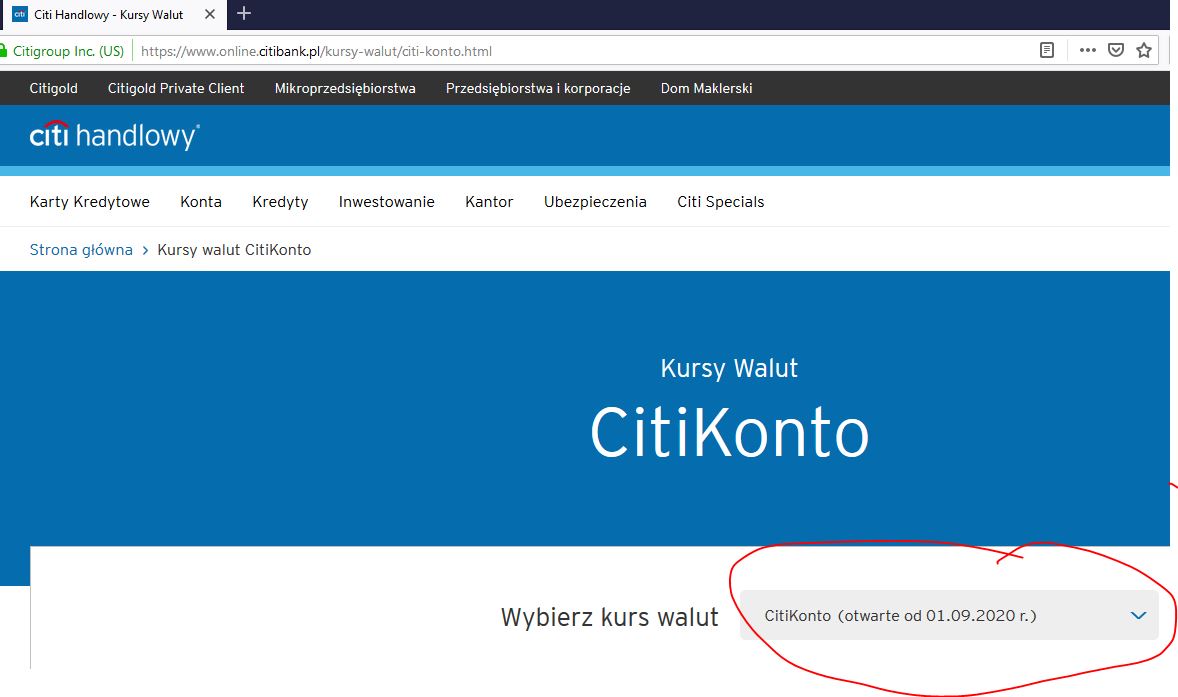Open Citigold section

pyautogui.click(x=53, y=89)
